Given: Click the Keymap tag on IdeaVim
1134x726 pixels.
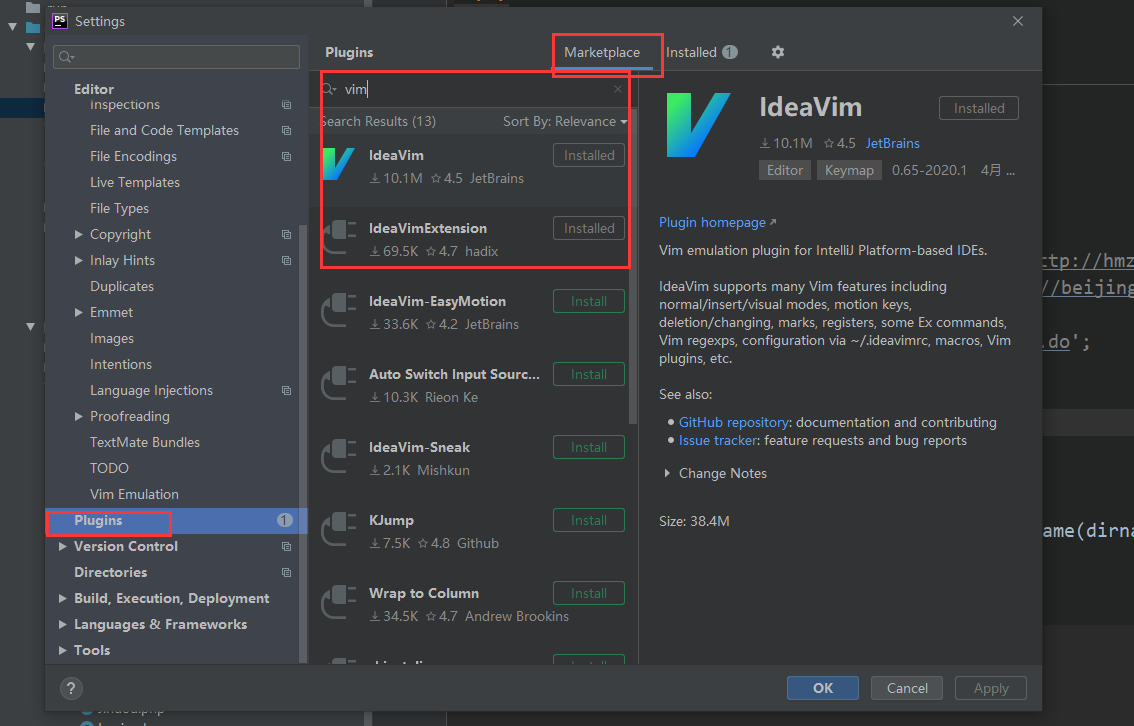Looking at the screenshot, I should click(x=849, y=171).
